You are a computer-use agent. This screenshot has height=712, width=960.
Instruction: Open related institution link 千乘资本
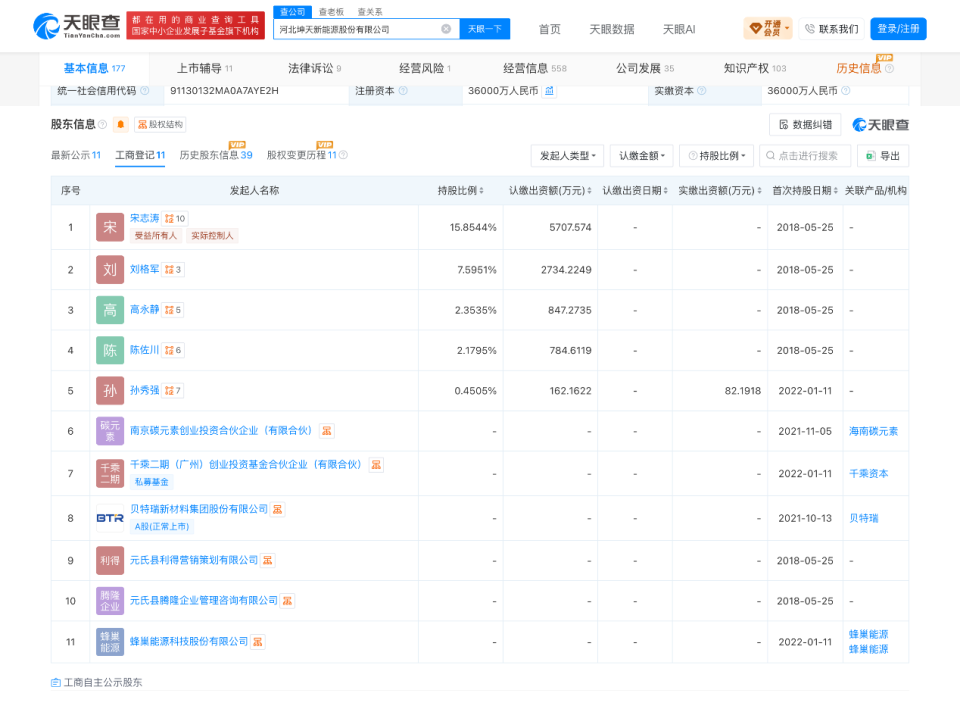868,473
